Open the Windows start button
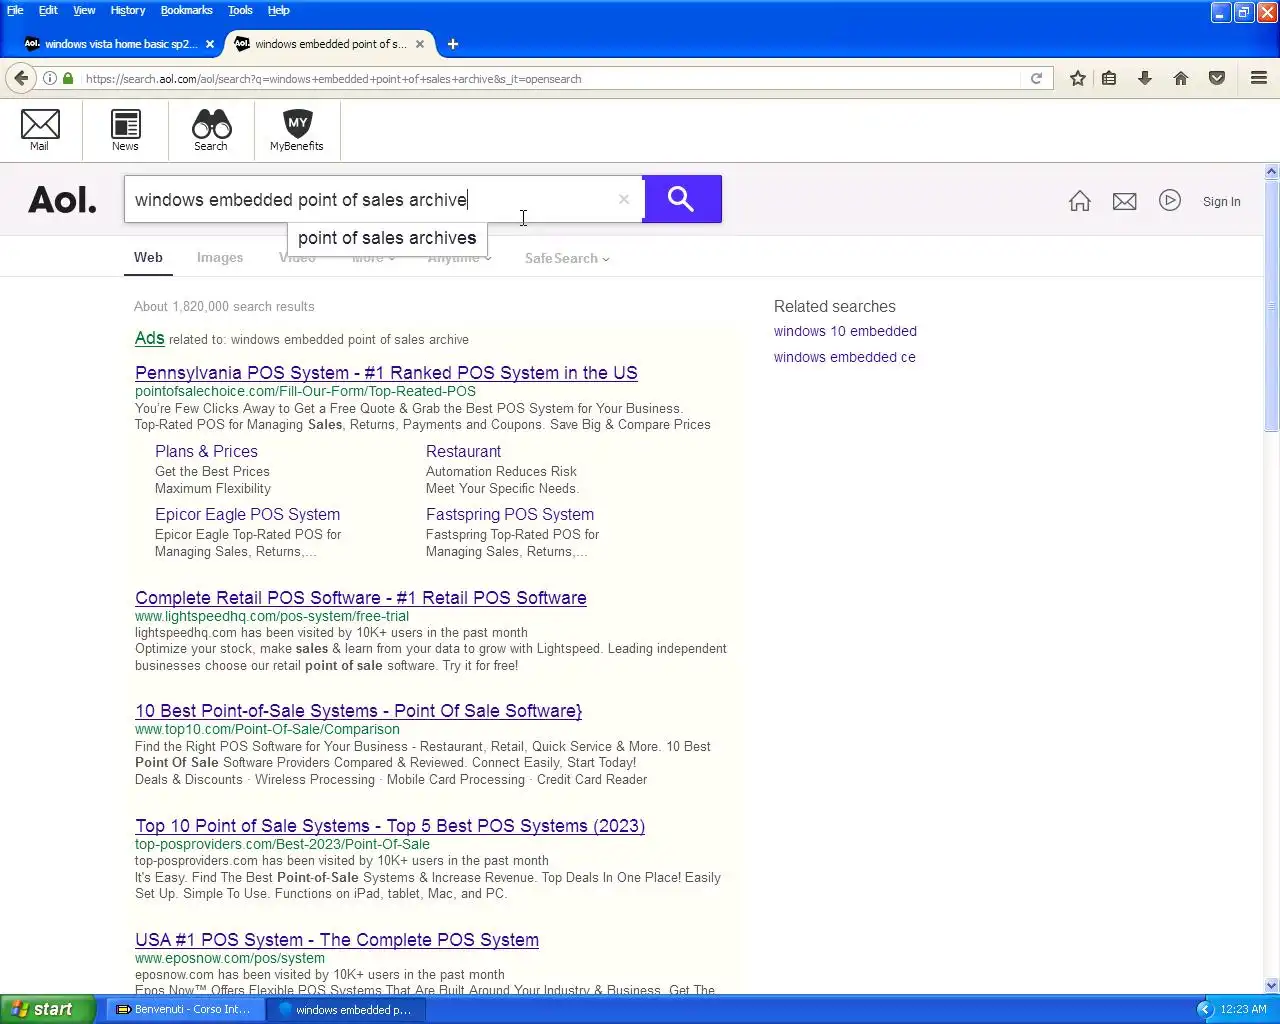Image resolution: width=1280 pixels, height=1024 pixels. [x=47, y=1009]
